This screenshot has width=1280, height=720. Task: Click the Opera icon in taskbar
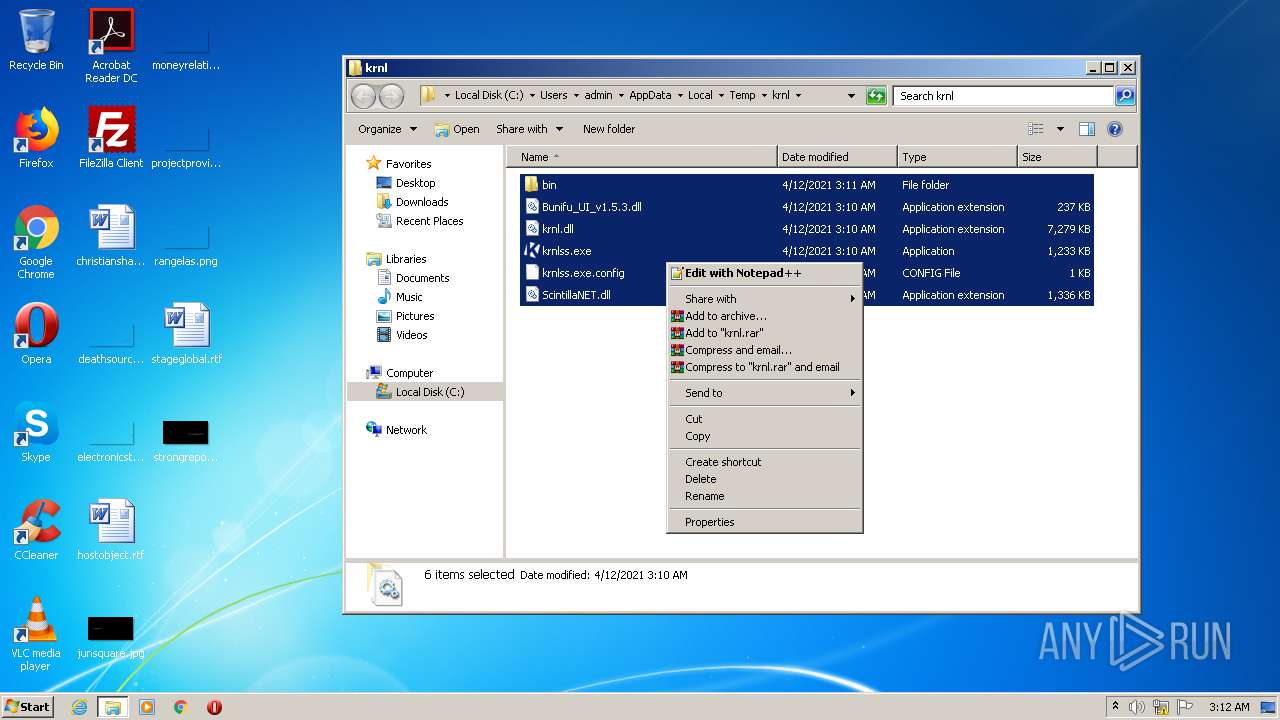tap(214, 707)
